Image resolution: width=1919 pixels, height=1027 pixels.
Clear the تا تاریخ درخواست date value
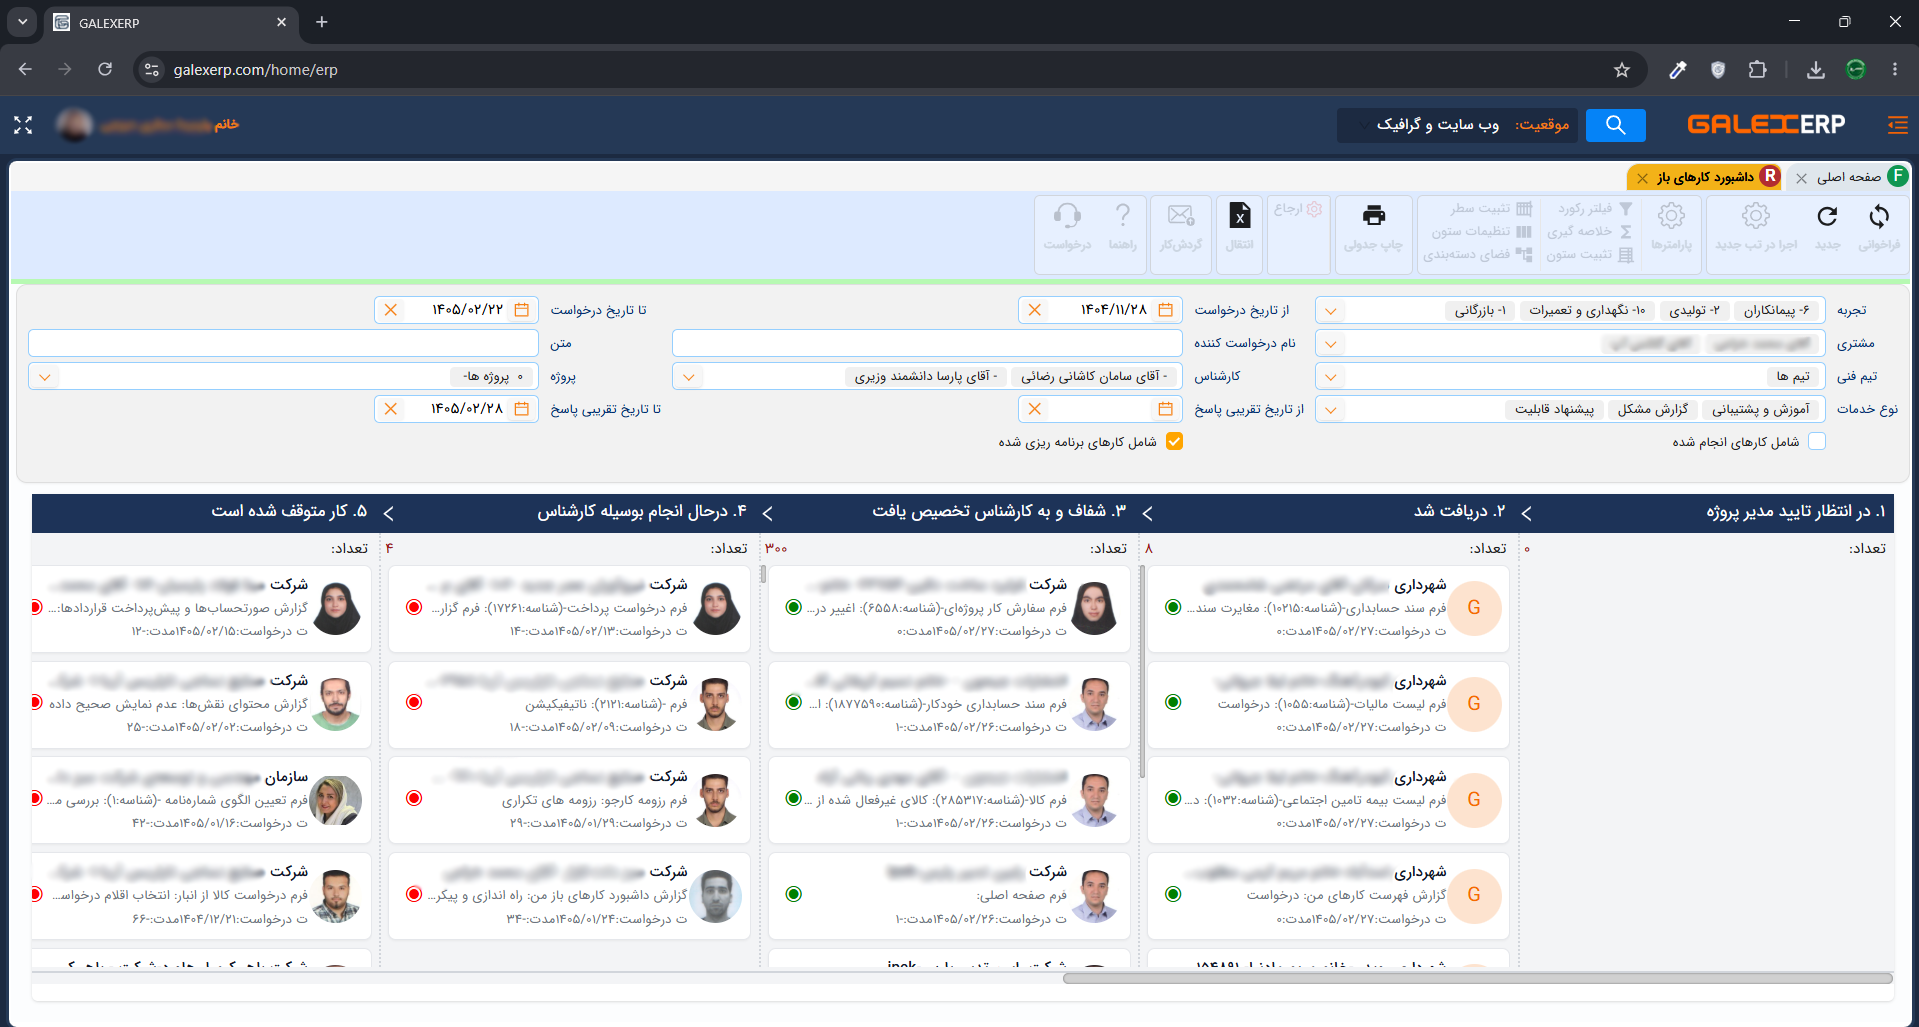point(391,310)
